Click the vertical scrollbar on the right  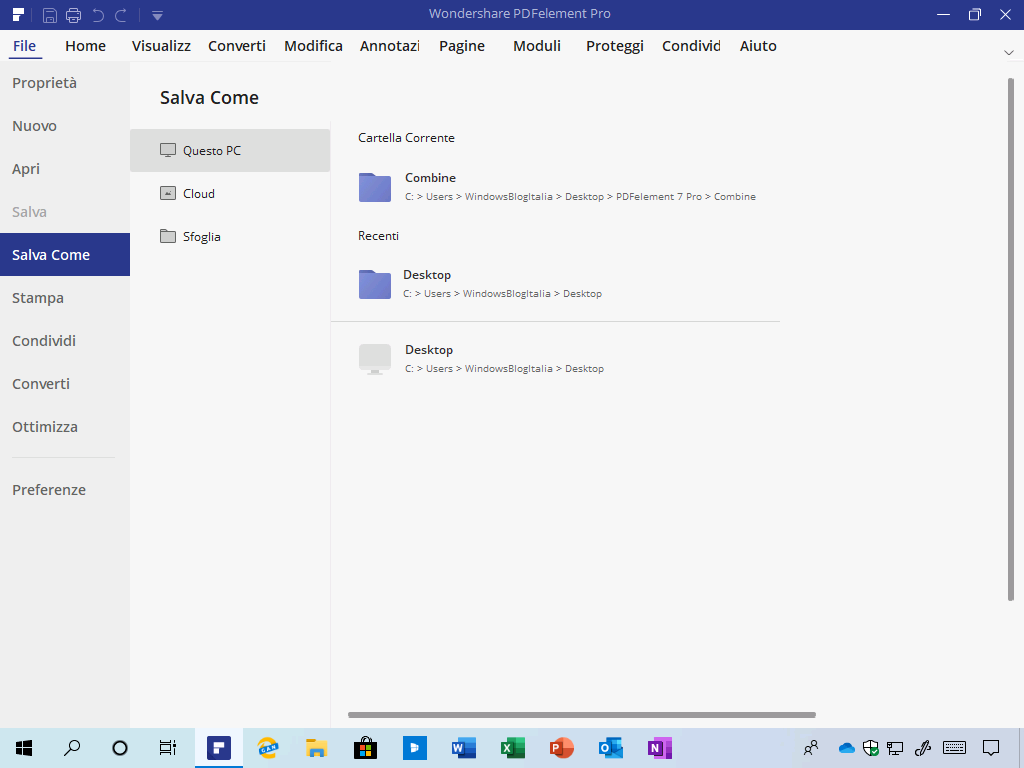[1012, 340]
